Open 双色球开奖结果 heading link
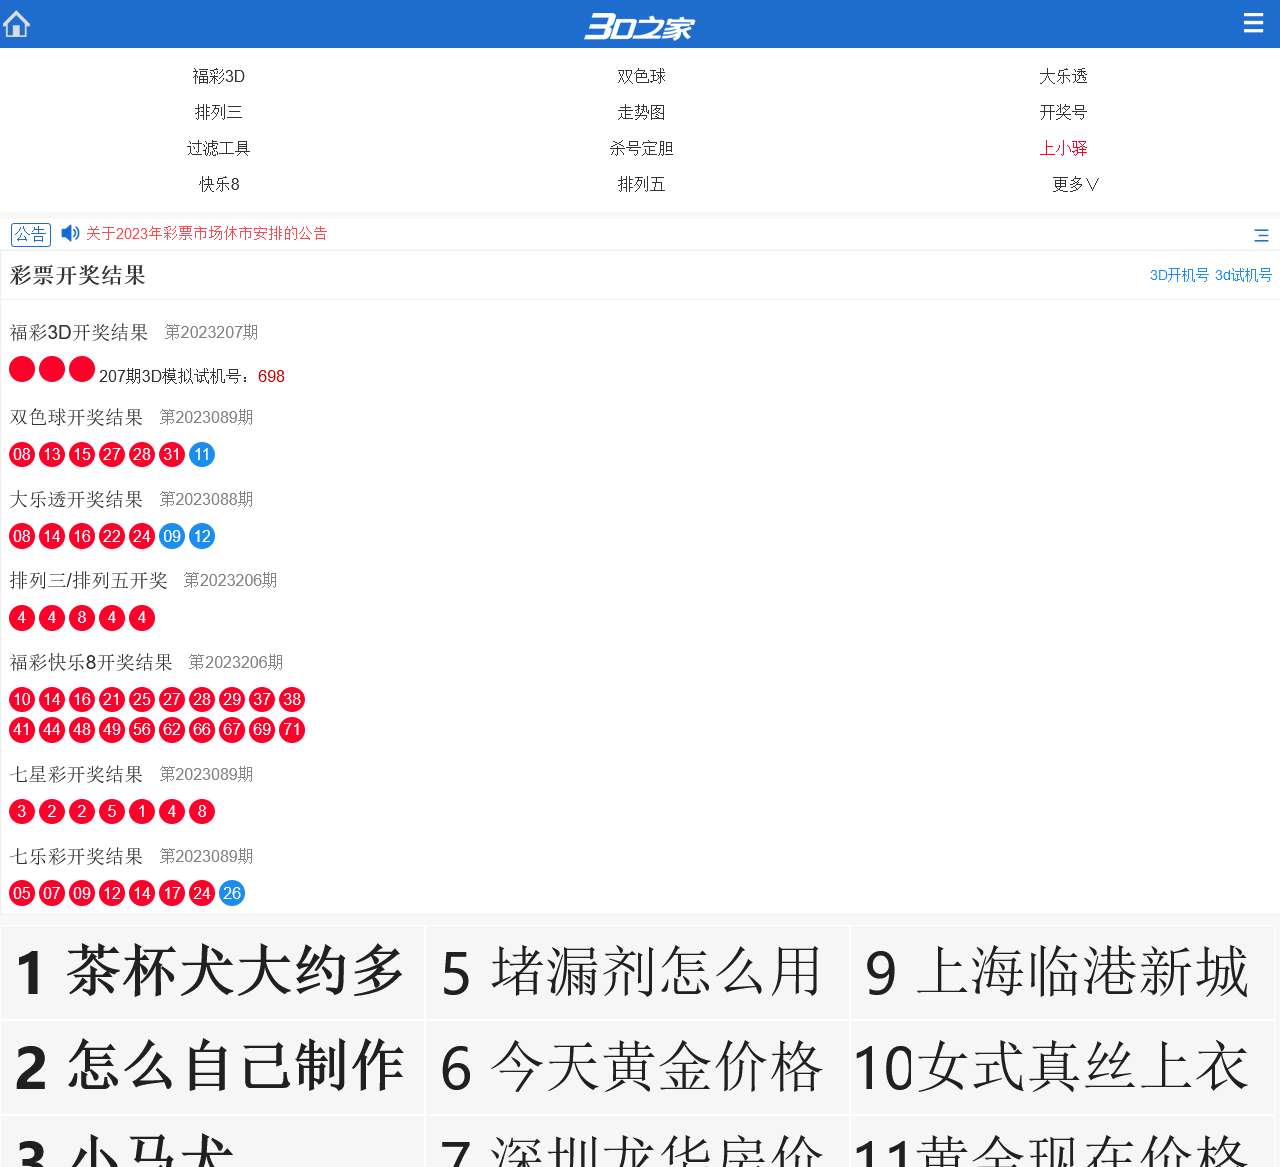Viewport: 1280px width, 1167px height. [x=77, y=417]
